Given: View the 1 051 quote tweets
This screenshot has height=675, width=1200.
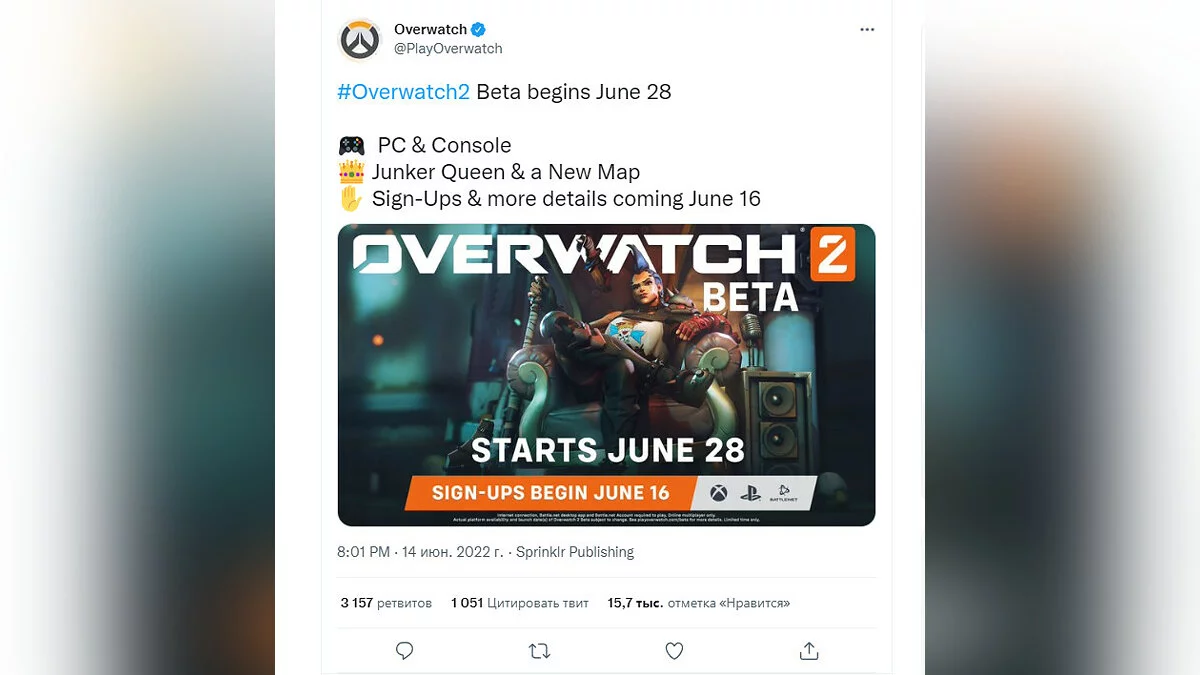Looking at the screenshot, I should pyautogui.click(x=520, y=603).
